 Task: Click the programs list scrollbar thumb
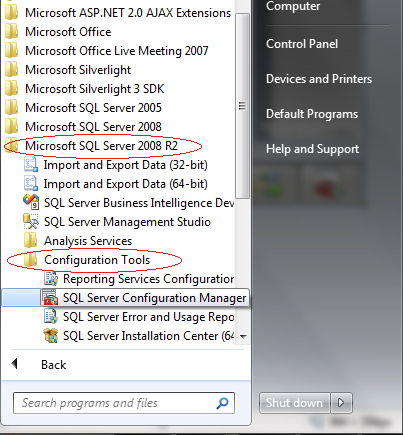[x=242, y=106]
